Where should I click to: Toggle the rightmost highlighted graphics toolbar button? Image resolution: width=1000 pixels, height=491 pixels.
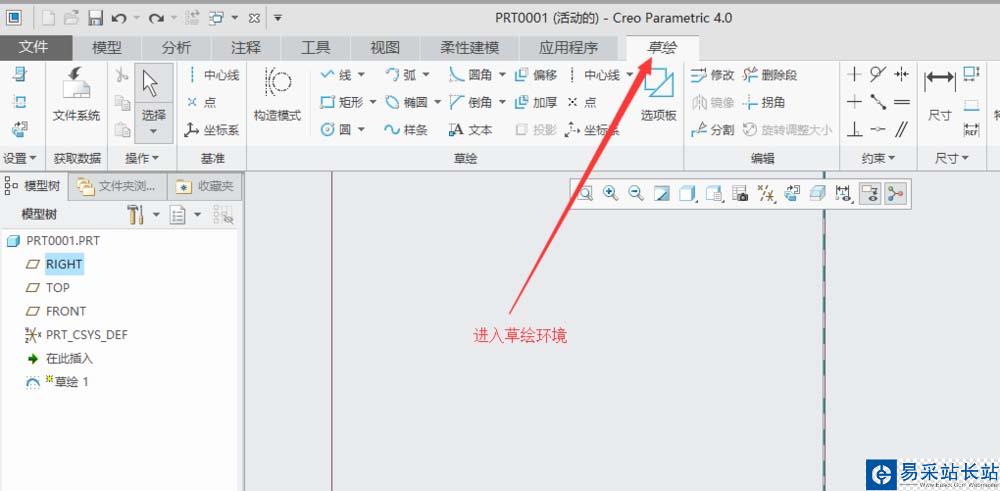pos(896,194)
